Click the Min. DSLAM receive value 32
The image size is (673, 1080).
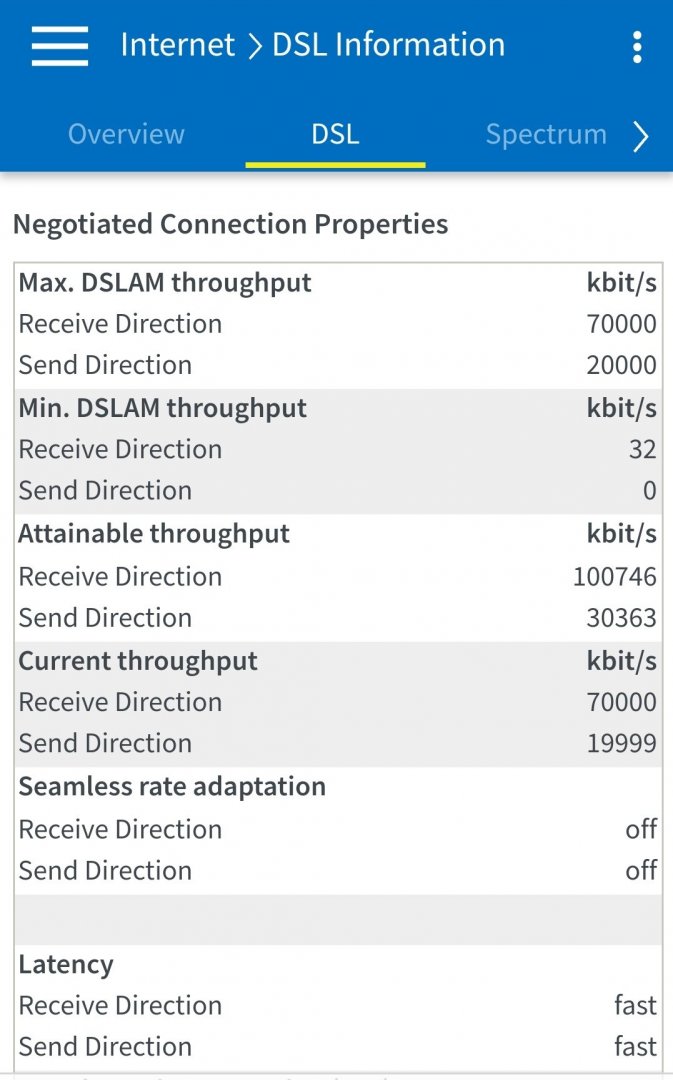pos(642,450)
